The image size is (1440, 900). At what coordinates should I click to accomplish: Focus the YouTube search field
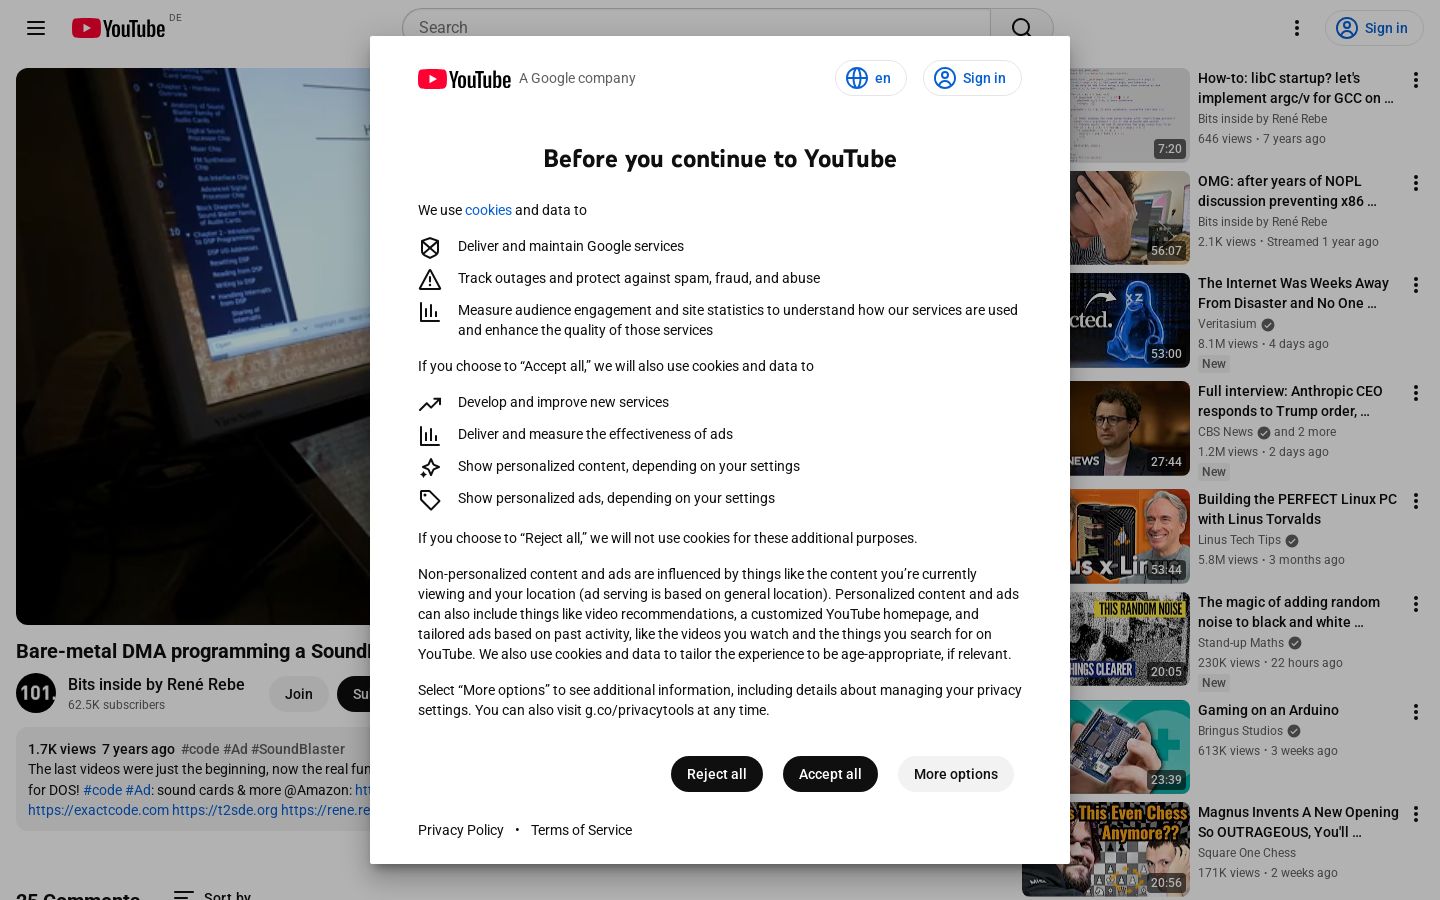(x=696, y=28)
